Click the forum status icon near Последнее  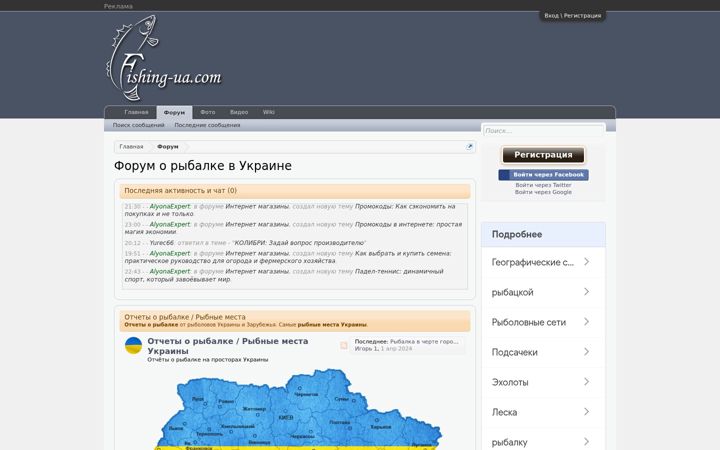[343, 345]
